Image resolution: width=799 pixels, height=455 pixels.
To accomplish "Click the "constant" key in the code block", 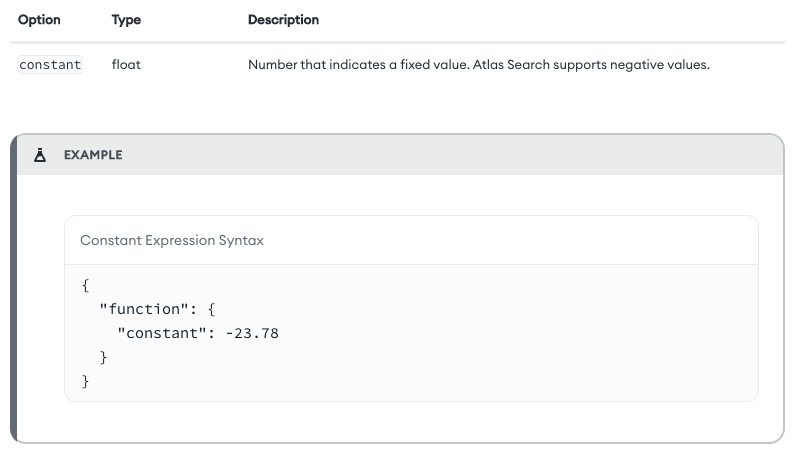I will (x=160, y=333).
